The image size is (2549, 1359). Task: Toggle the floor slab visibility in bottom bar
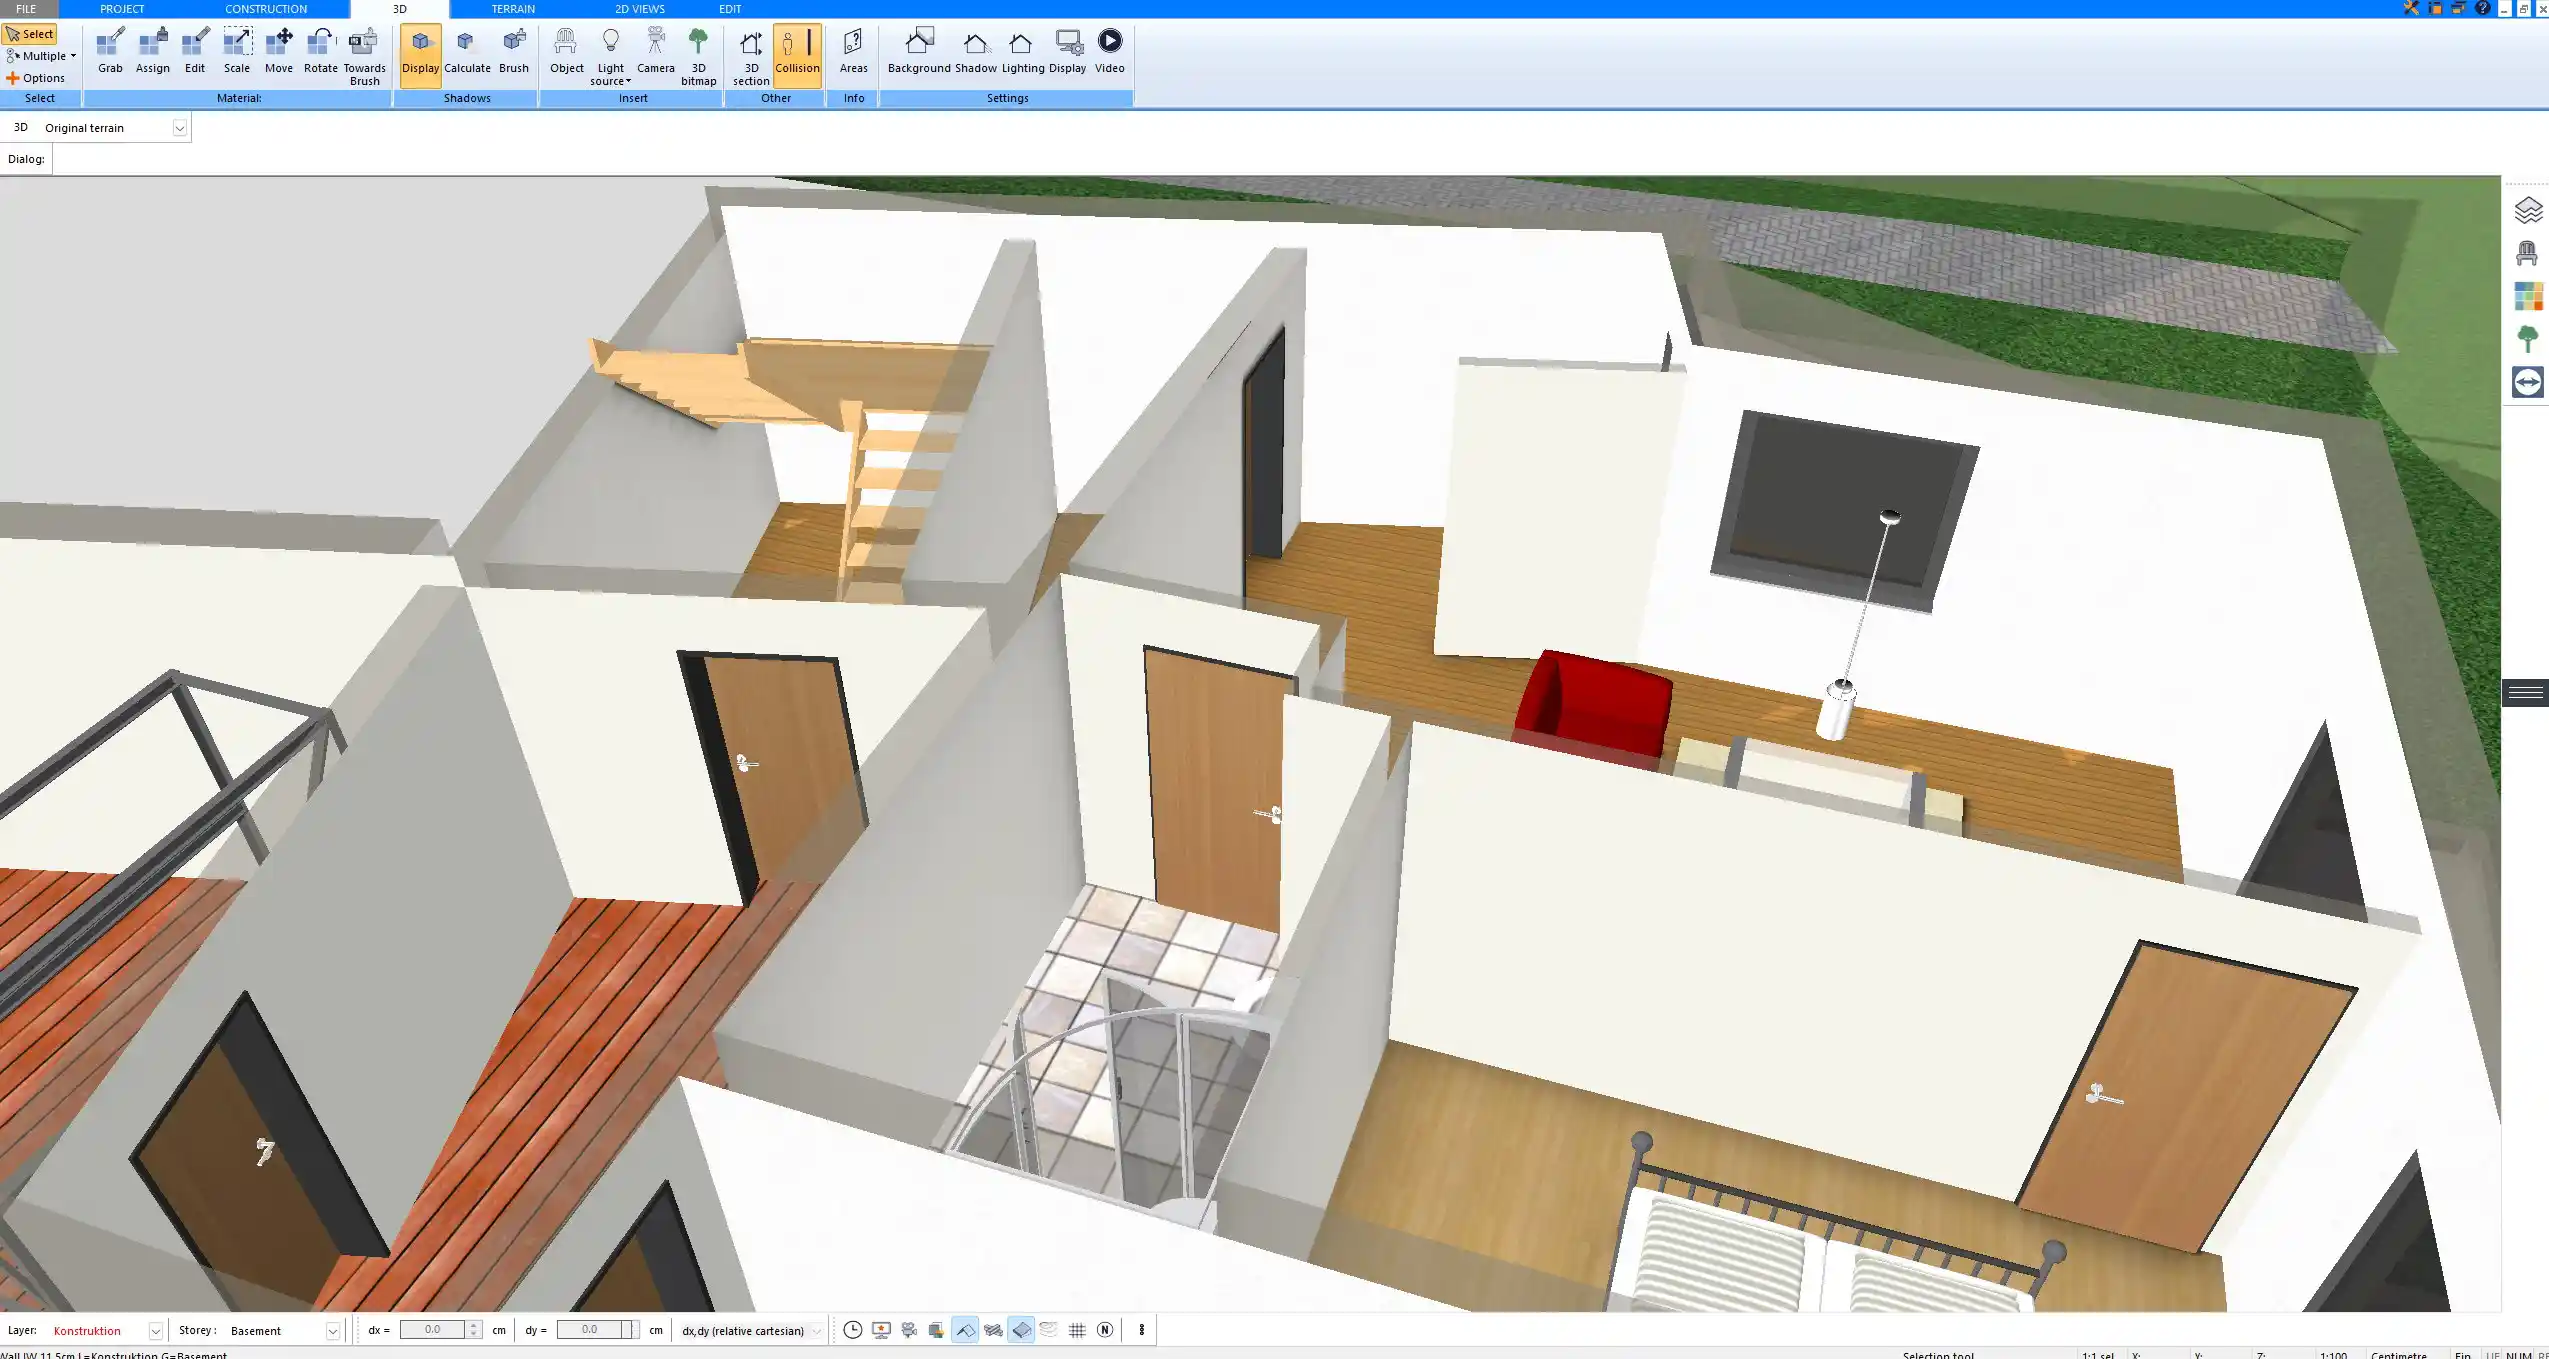pyautogui.click(x=1021, y=1330)
